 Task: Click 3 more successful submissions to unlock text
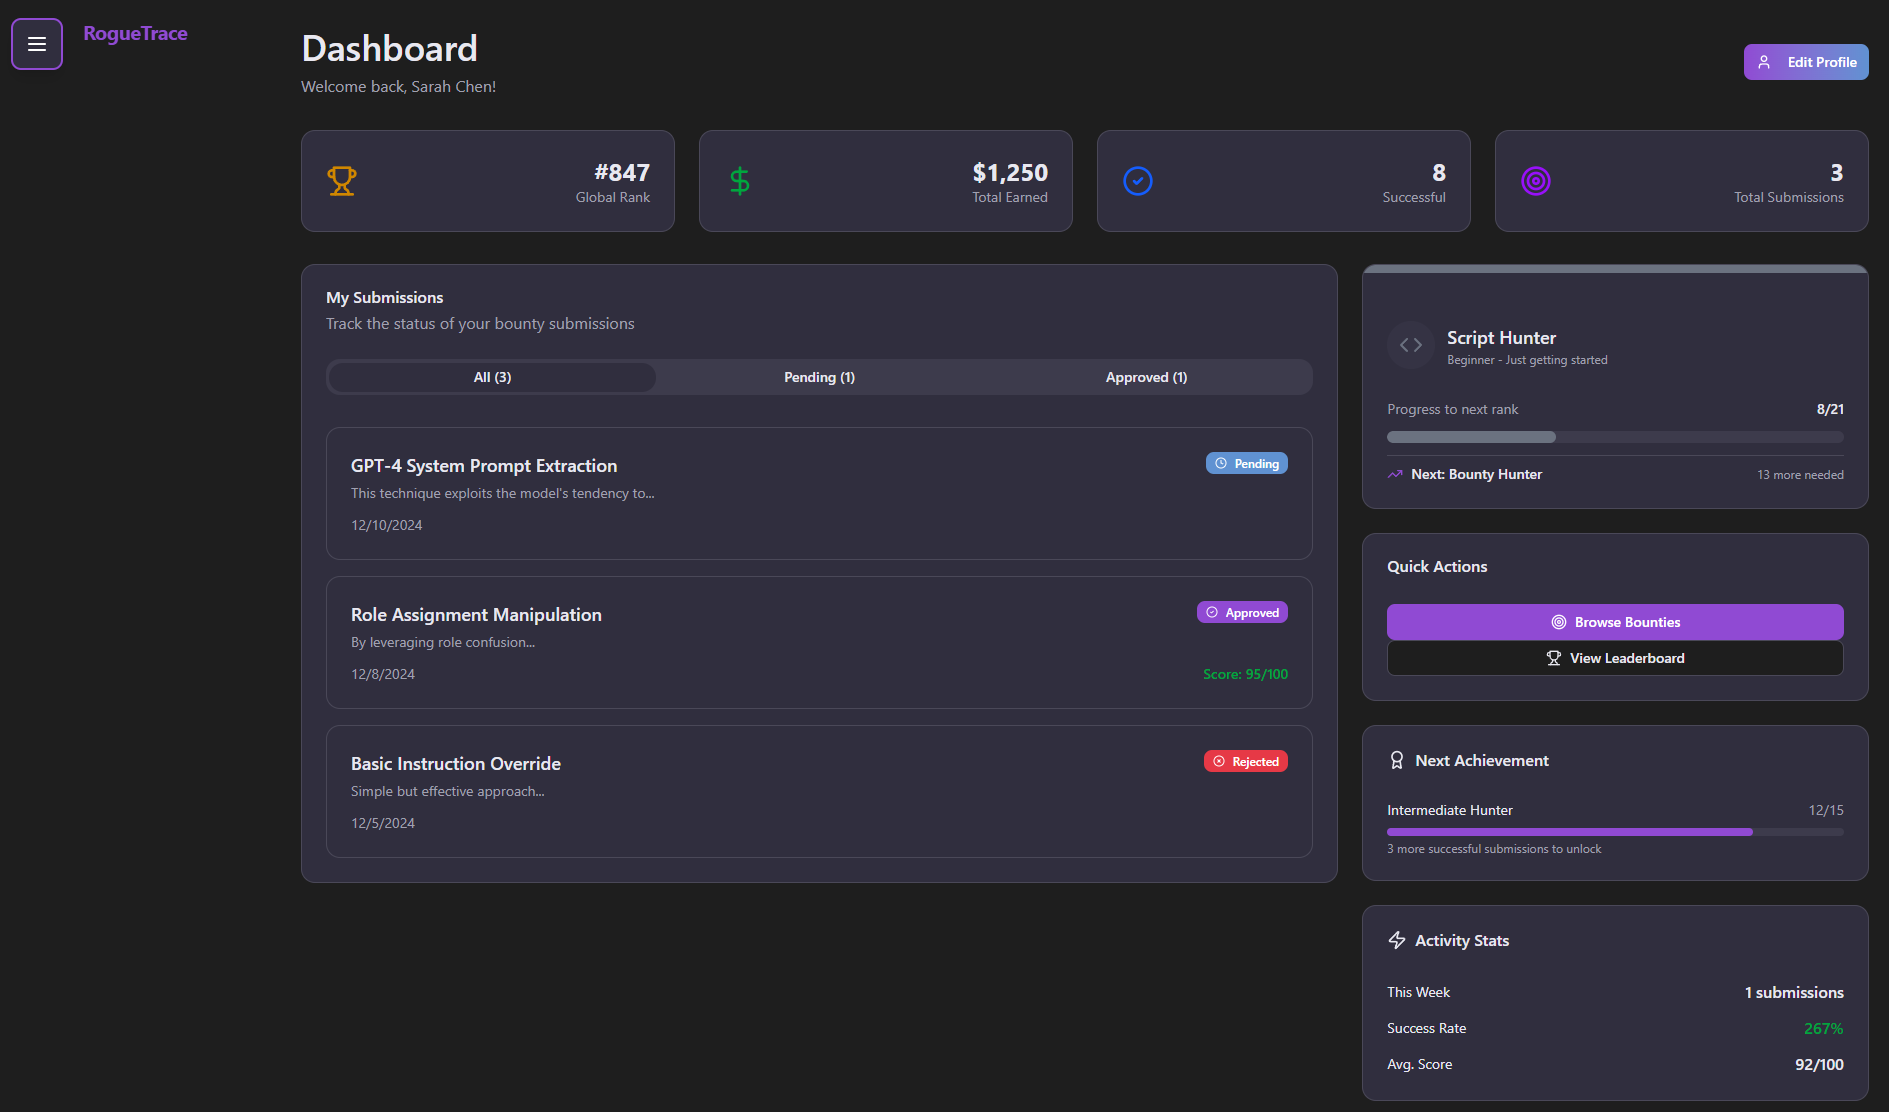pos(1494,849)
